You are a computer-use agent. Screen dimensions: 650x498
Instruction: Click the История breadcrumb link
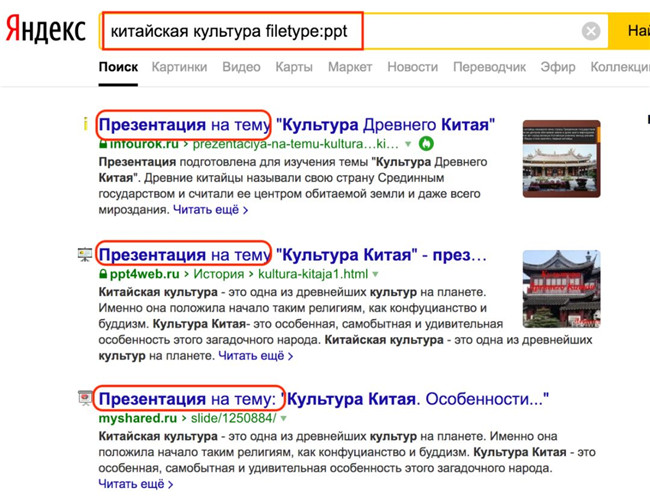click(x=219, y=274)
